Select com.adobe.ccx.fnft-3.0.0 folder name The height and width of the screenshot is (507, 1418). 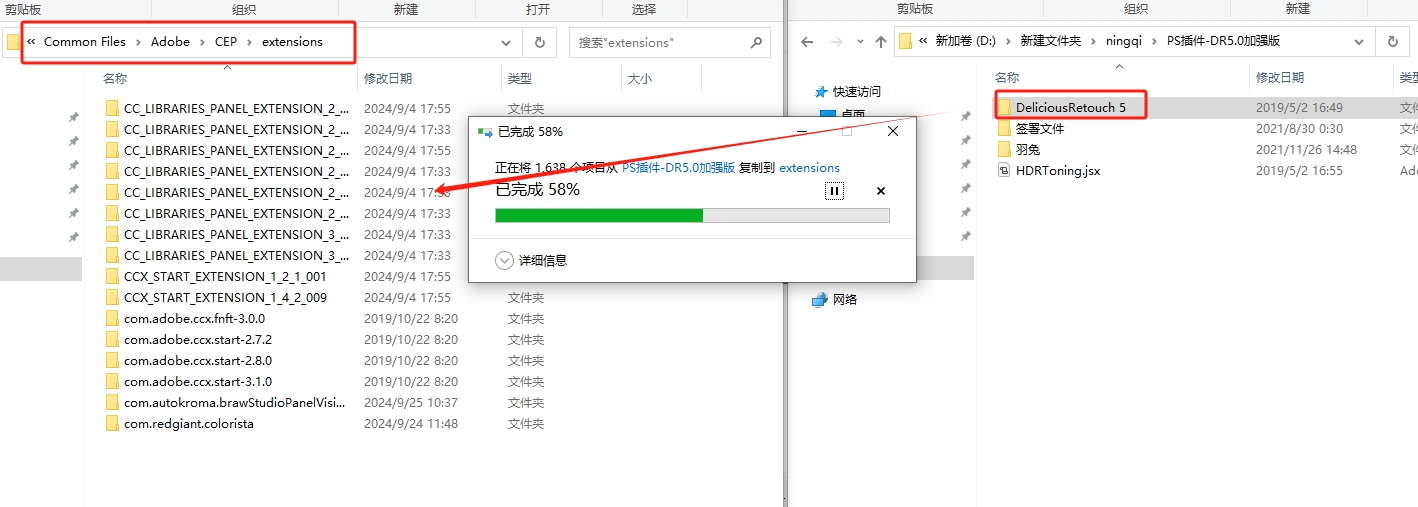click(194, 318)
